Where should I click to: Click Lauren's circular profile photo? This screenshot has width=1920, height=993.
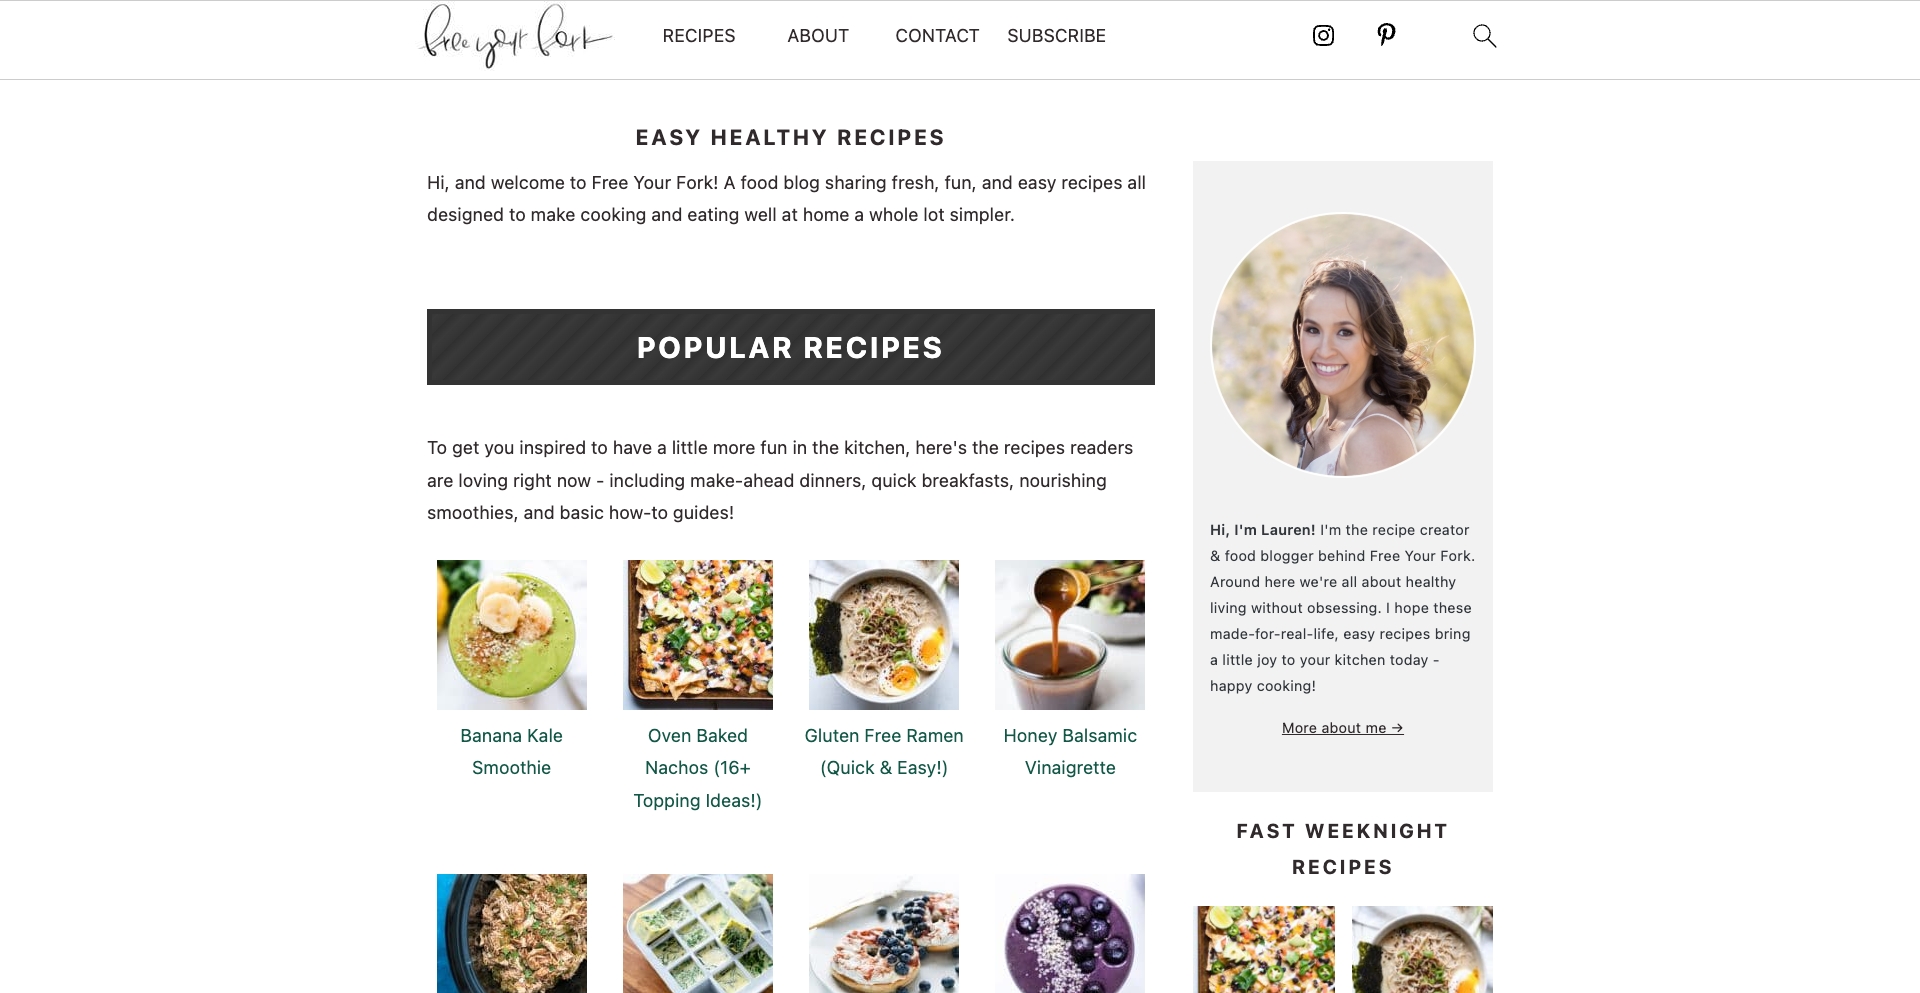[x=1343, y=345]
